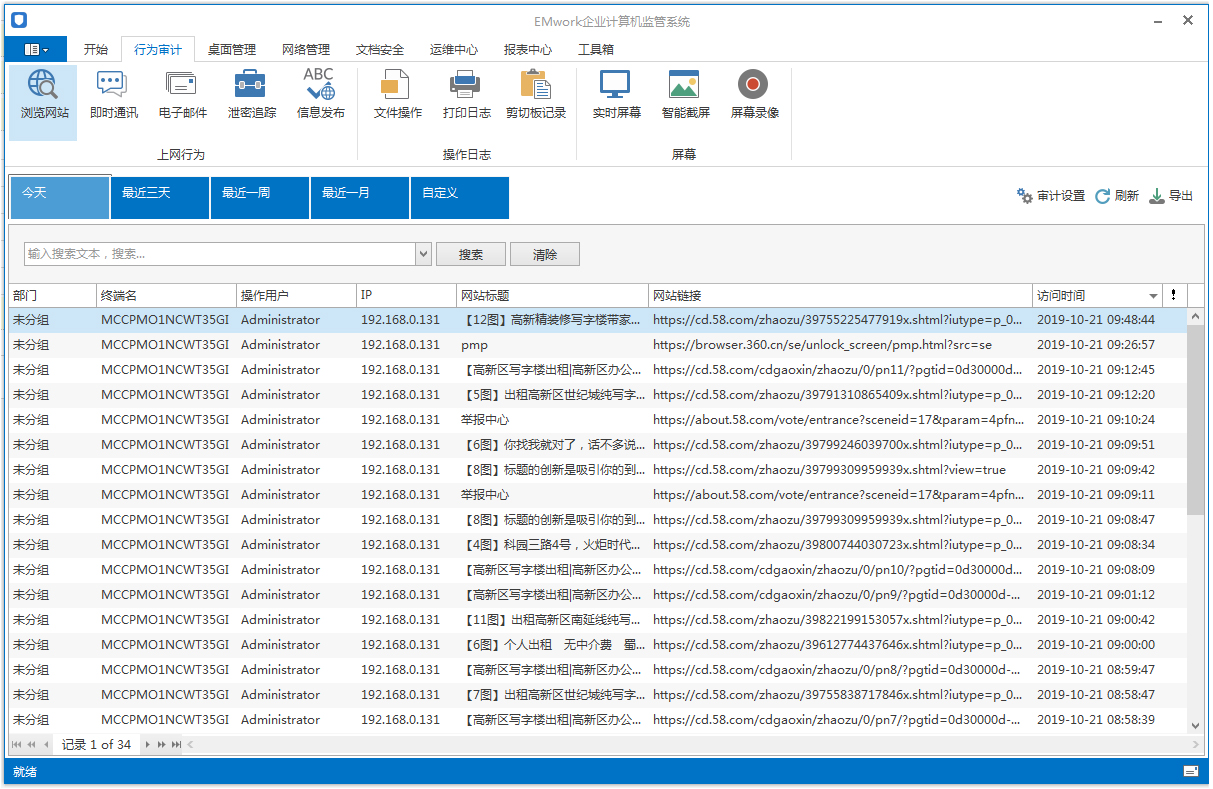Switch to the 网络管理 ribbon tab
The image size is (1213, 789).
tap(306, 49)
